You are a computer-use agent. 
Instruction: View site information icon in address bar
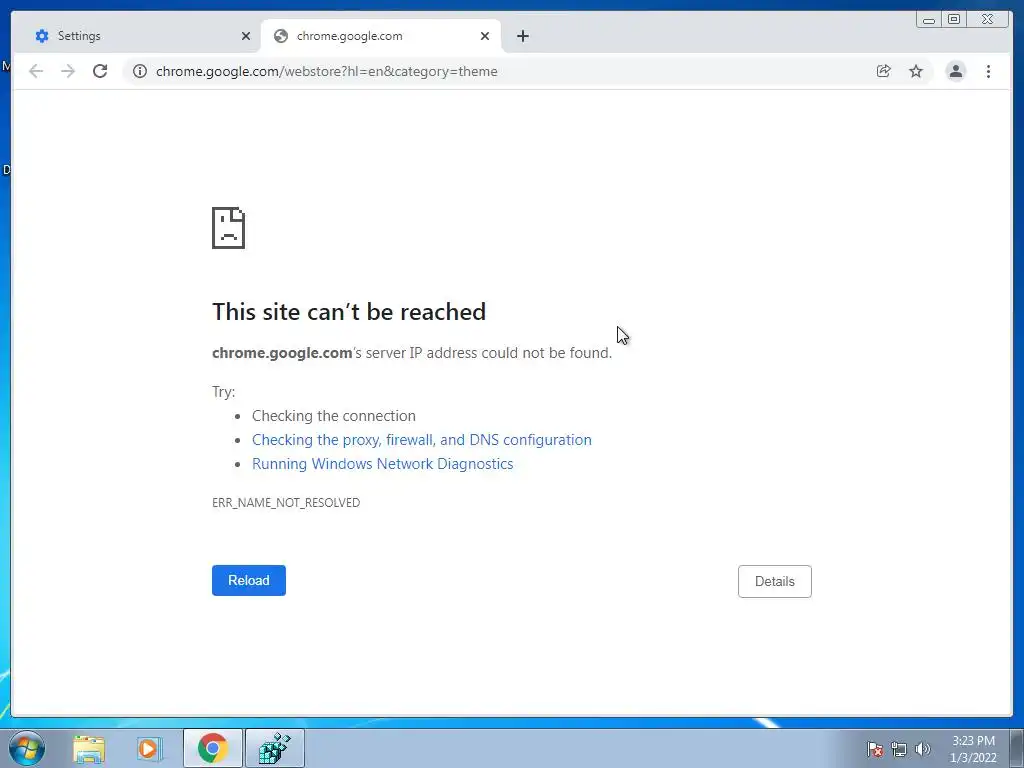(x=140, y=71)
